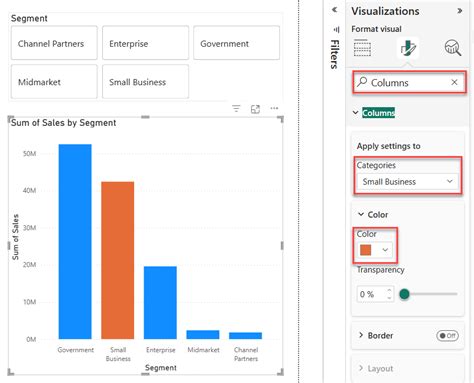Screen dimensions: 474x383
Task: Open the Categories Small Business dropdown
Action: pos(407,182)
